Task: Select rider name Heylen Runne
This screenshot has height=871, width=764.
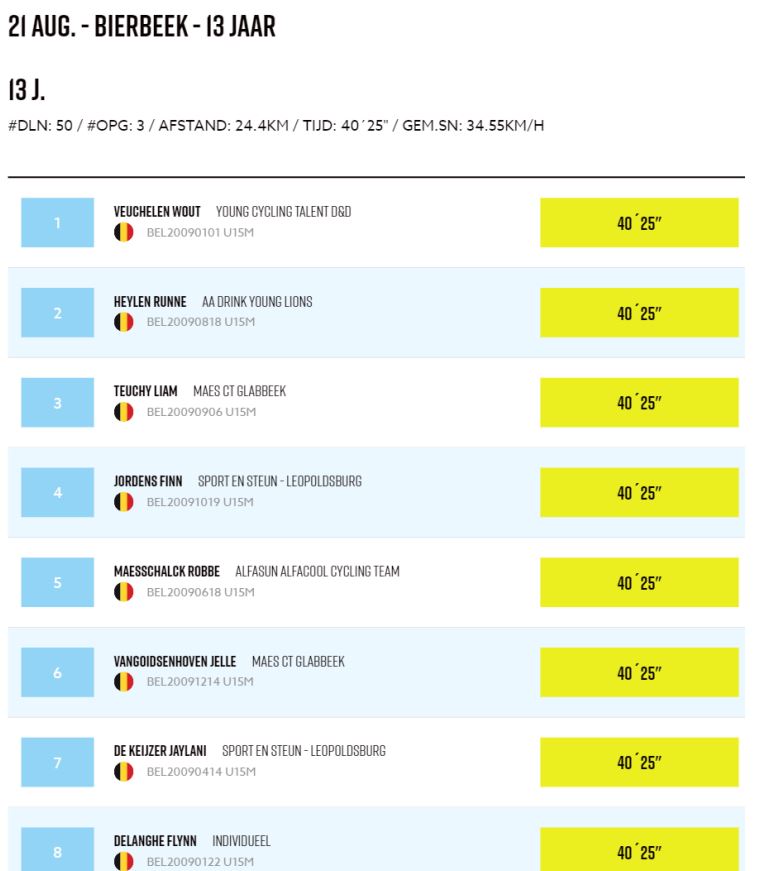Action: pyautogui.click(x=150, y=302)
